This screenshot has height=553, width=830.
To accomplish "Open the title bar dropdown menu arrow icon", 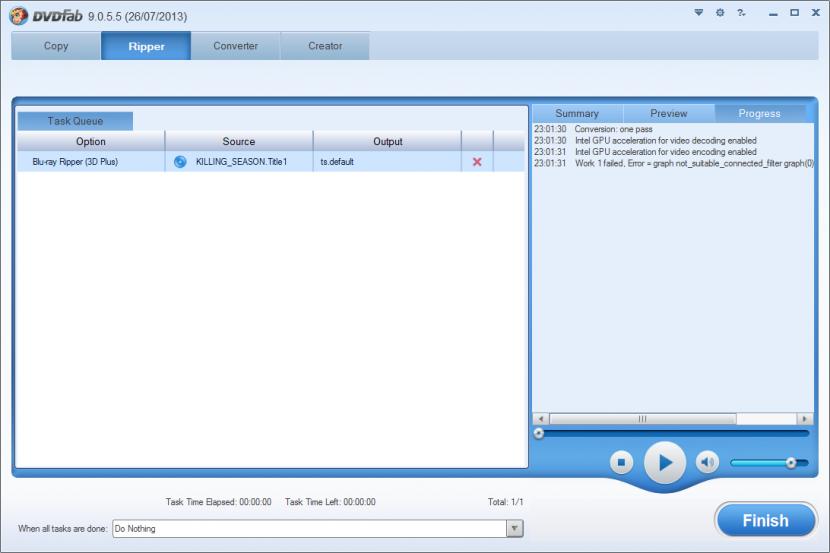I will pyautogui.click(x=699, y=12).
